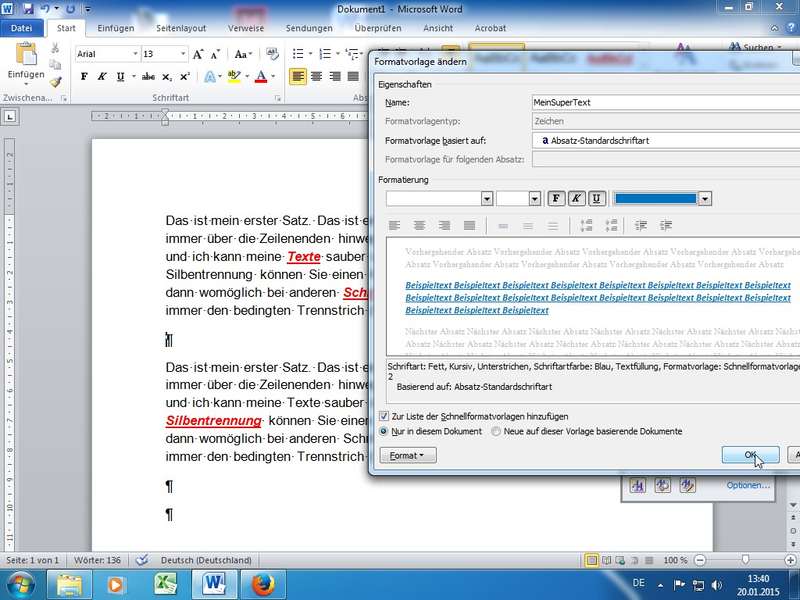This screenshot has width=800, height=600.
Task: Click ribbon align left icon
Action: click(x=298, y=76)
